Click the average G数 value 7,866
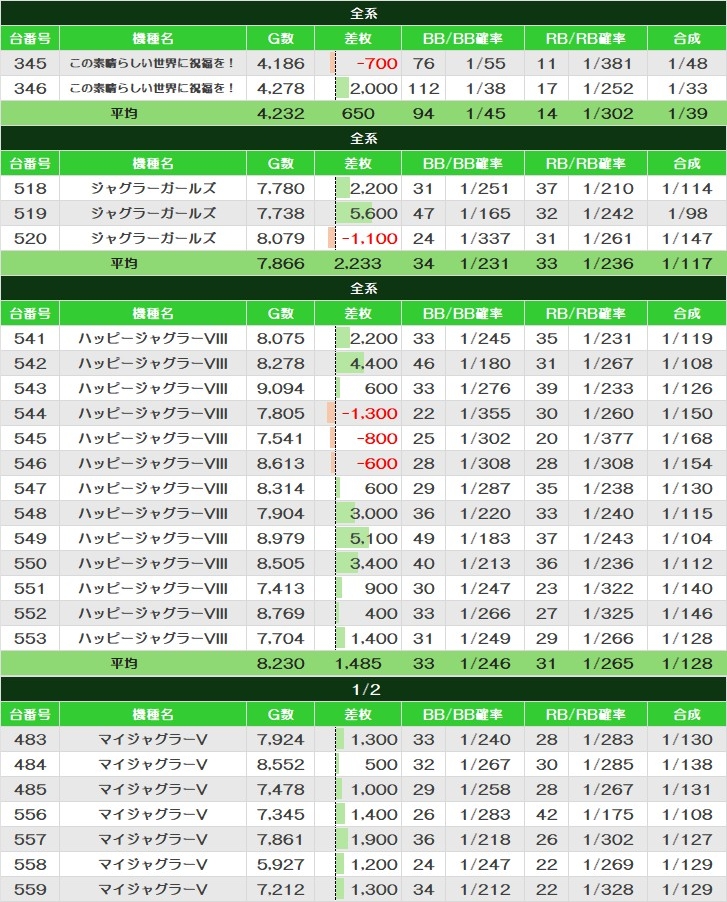The width and height of the screenshot is (727, 902). pos(281,263)
